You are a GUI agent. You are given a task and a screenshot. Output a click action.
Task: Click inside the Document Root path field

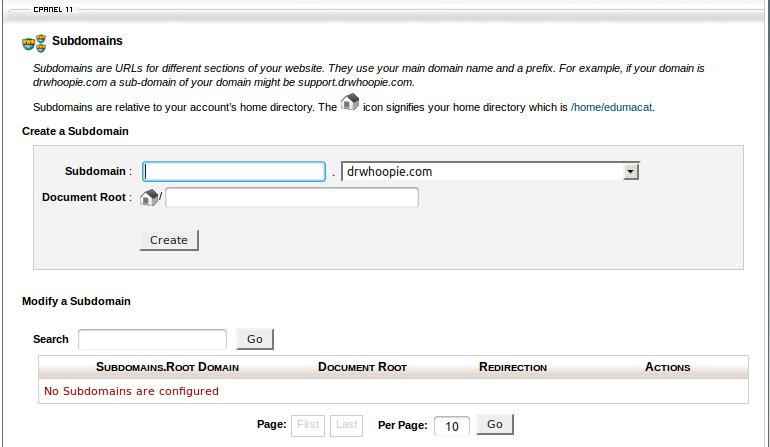(x=291, y=198)
